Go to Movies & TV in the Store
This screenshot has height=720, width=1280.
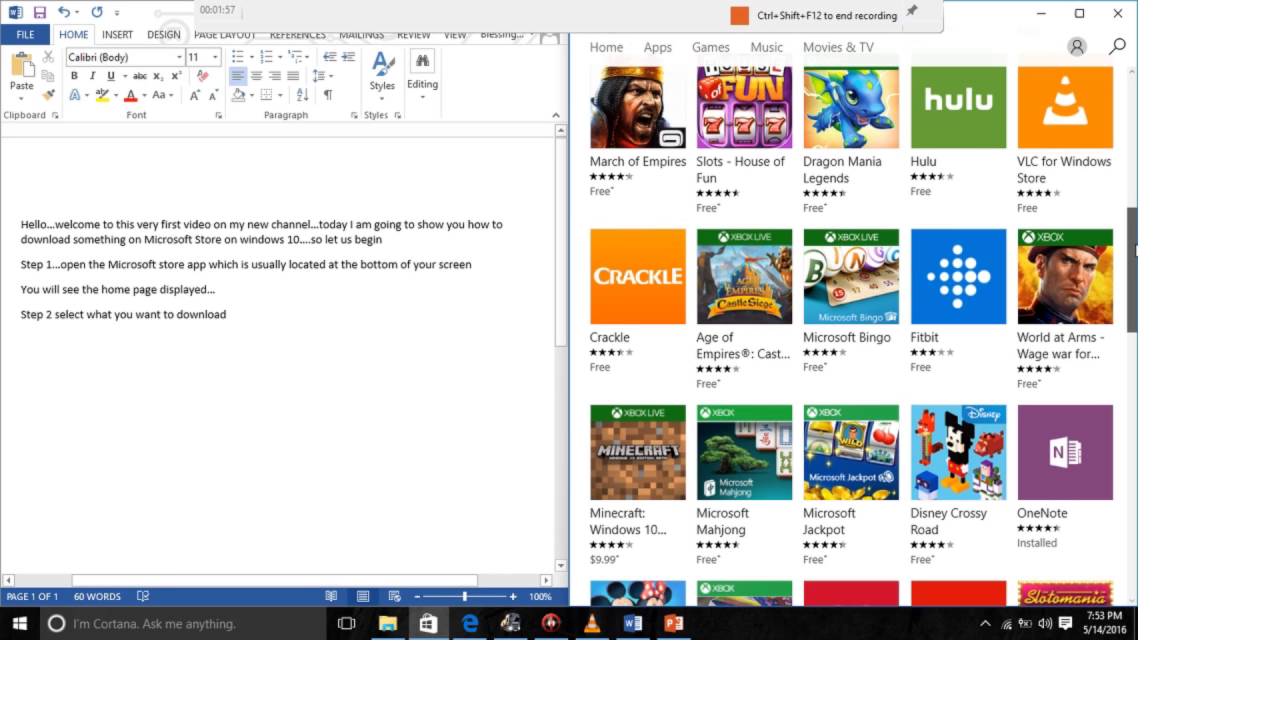[x=837, y=47]
